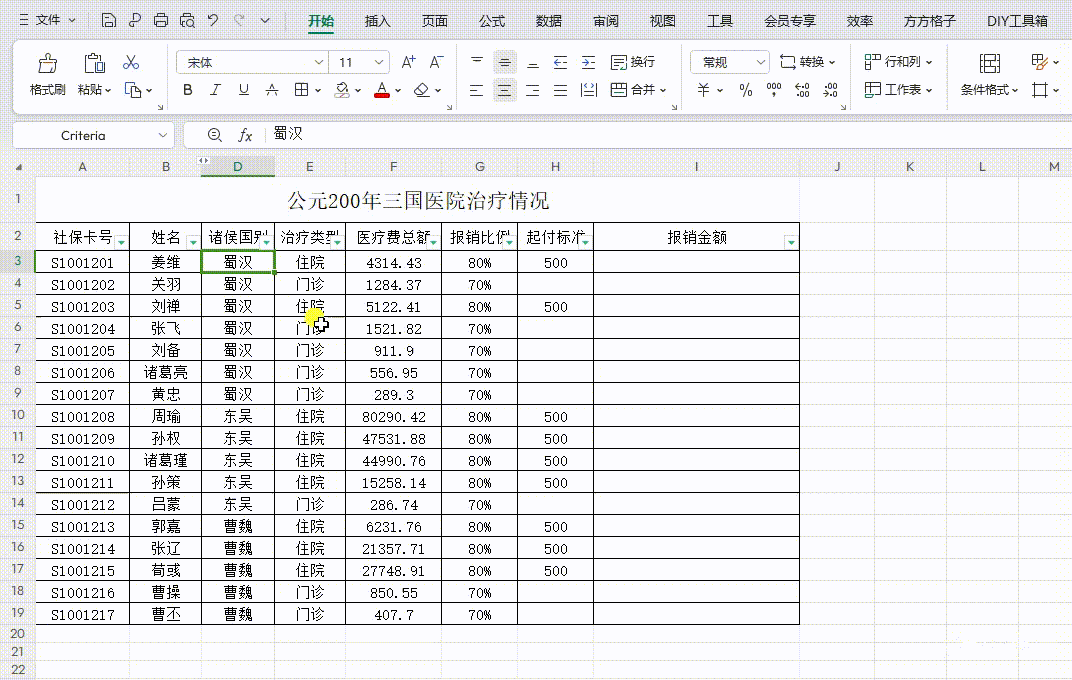Click the Percent style icon
Screen dimensions: 1072x680
pyautogui.click(x=746, y=90)
